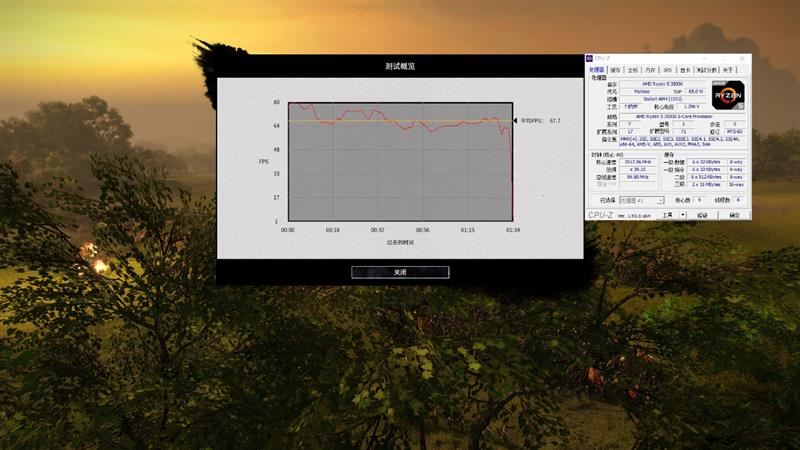Click the 验证 button in CPU-Z
The height and width of the screenshot is (450, 800).
(x=703, y=215)
